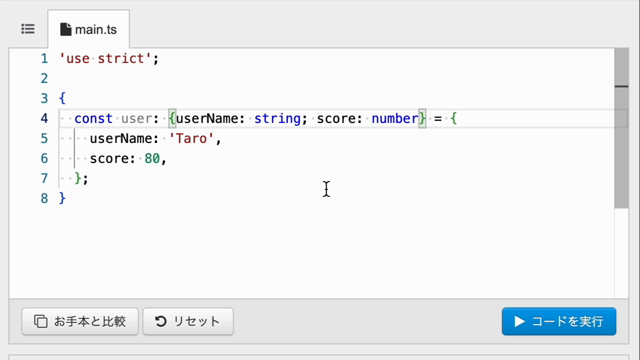Click the closing brace semicolon on line 7

coord(81,178)
